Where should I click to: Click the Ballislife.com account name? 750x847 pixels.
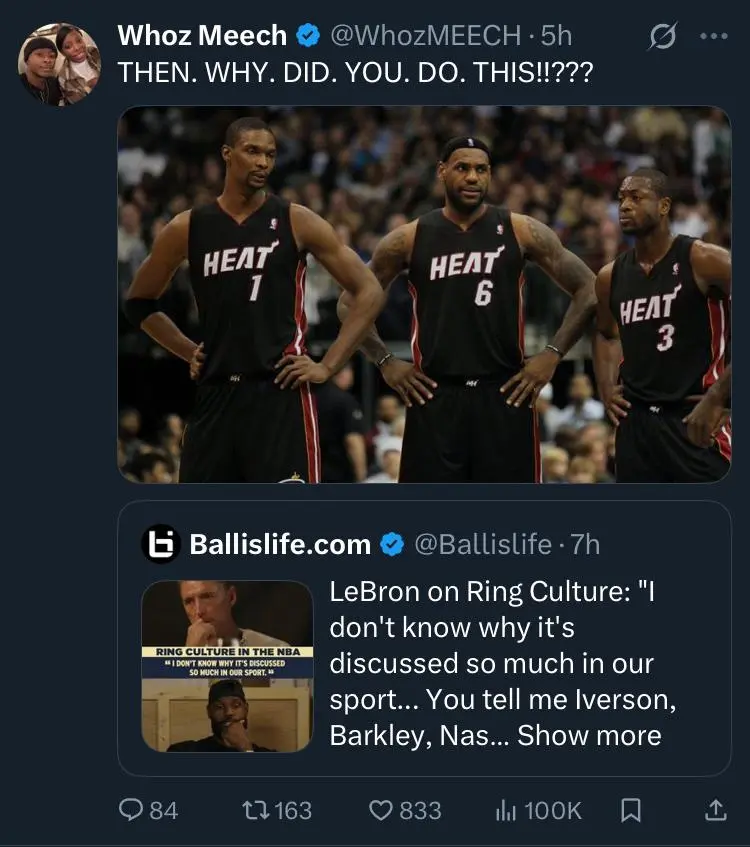point(280,544)
